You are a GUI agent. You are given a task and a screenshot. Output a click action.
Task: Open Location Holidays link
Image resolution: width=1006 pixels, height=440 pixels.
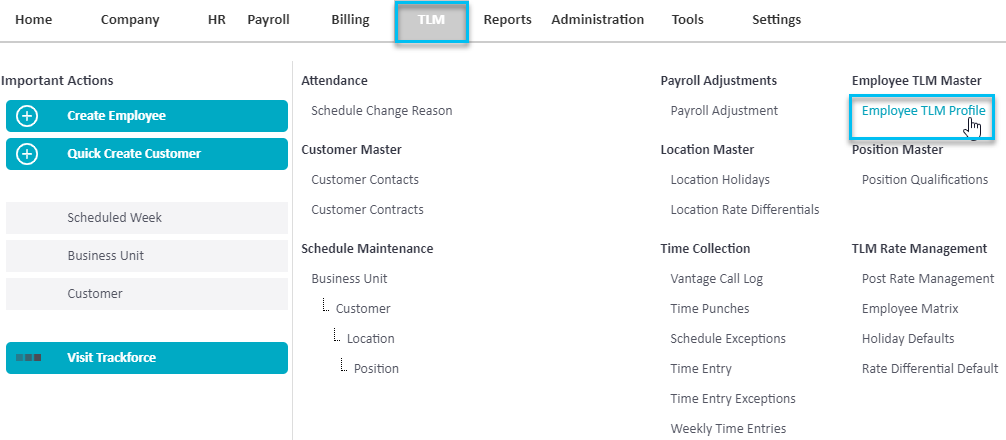click(720, 180)
